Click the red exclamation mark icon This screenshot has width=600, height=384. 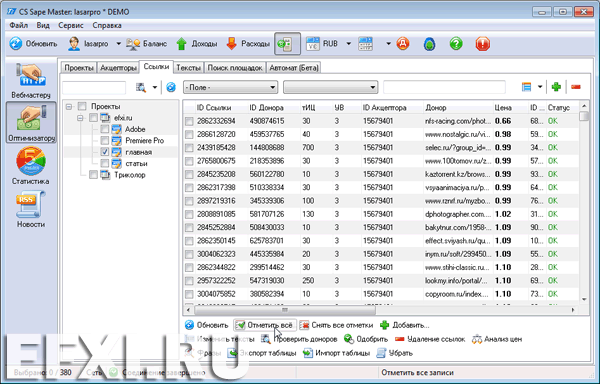coord(483,44)
